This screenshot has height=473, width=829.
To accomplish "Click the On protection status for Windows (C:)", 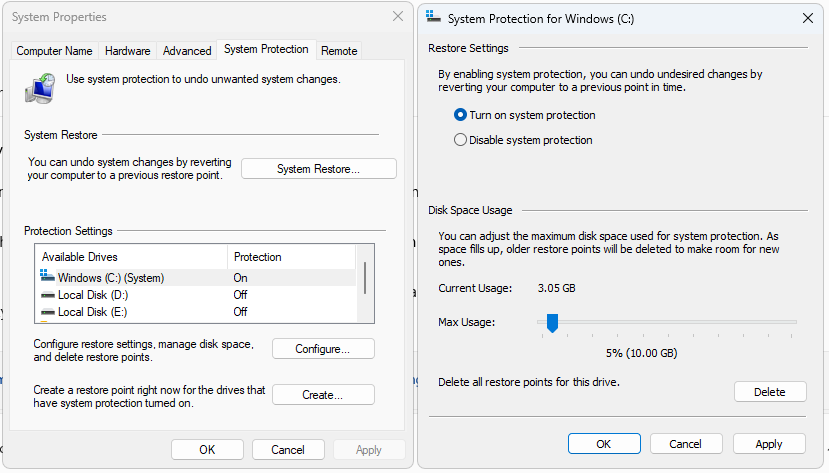I will (241, 277).
